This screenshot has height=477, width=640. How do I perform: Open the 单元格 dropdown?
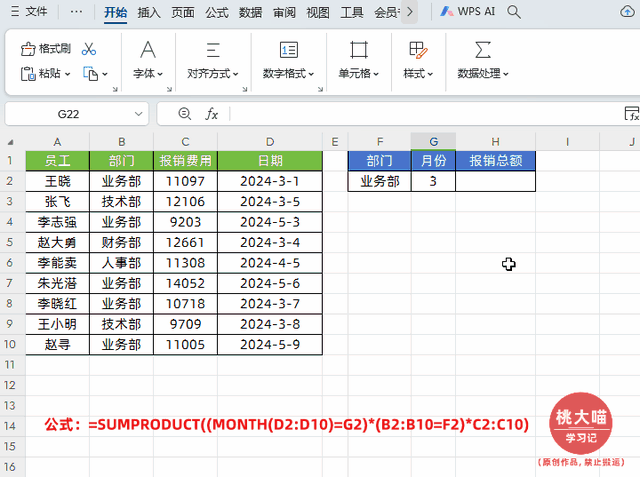click(359, 74)
